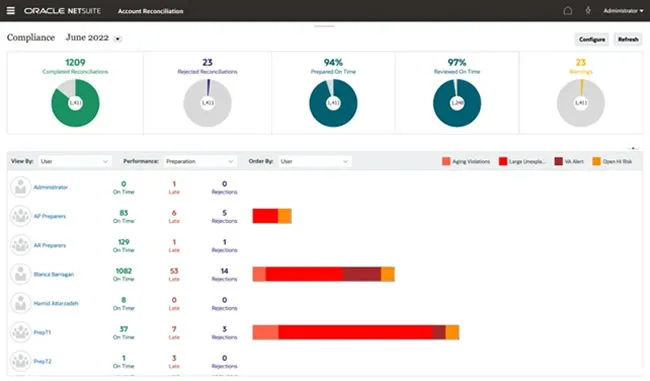Click the Large Unexplained legend swatch
Screen dimensions: 650x381
[503, 161]
